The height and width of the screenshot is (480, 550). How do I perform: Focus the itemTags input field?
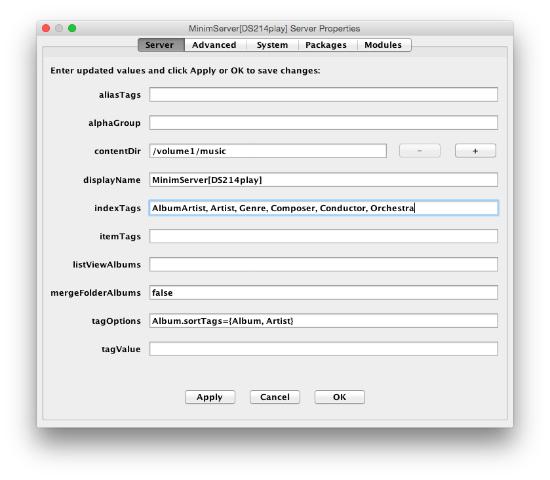[323, 236]
